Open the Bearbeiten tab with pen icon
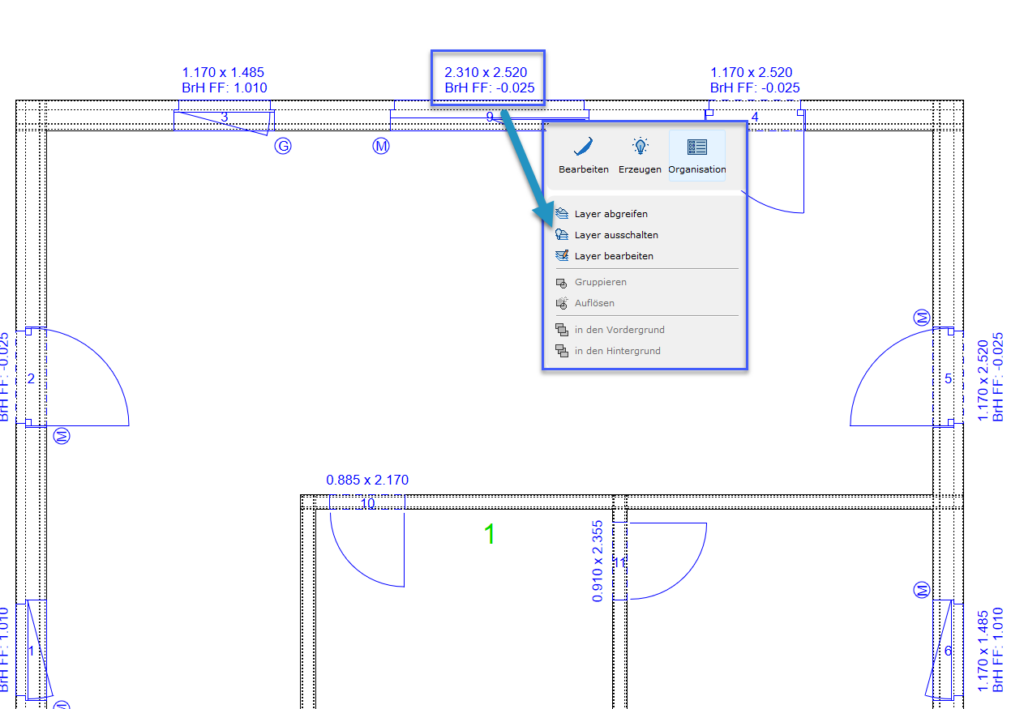Viewport: 1024px width, 709px height. tap(583, 155)
